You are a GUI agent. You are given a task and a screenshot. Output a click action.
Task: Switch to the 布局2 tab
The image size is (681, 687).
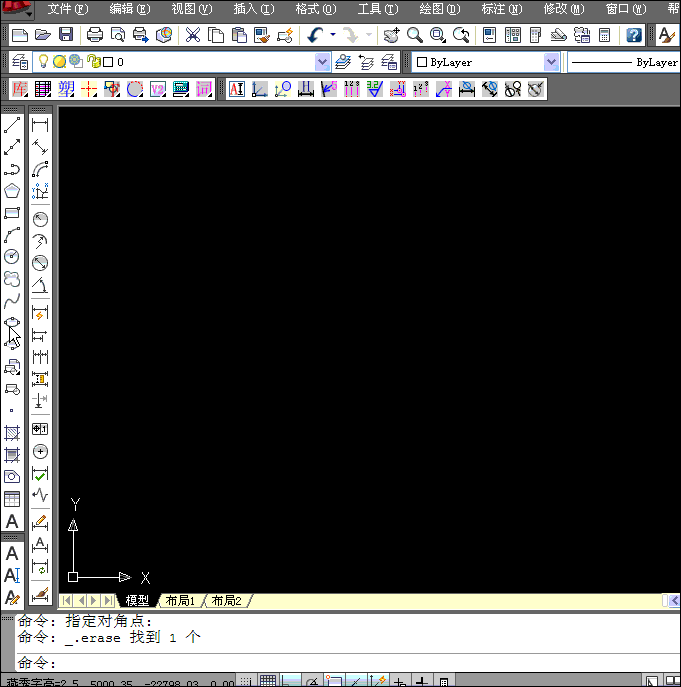pos(227,600)
